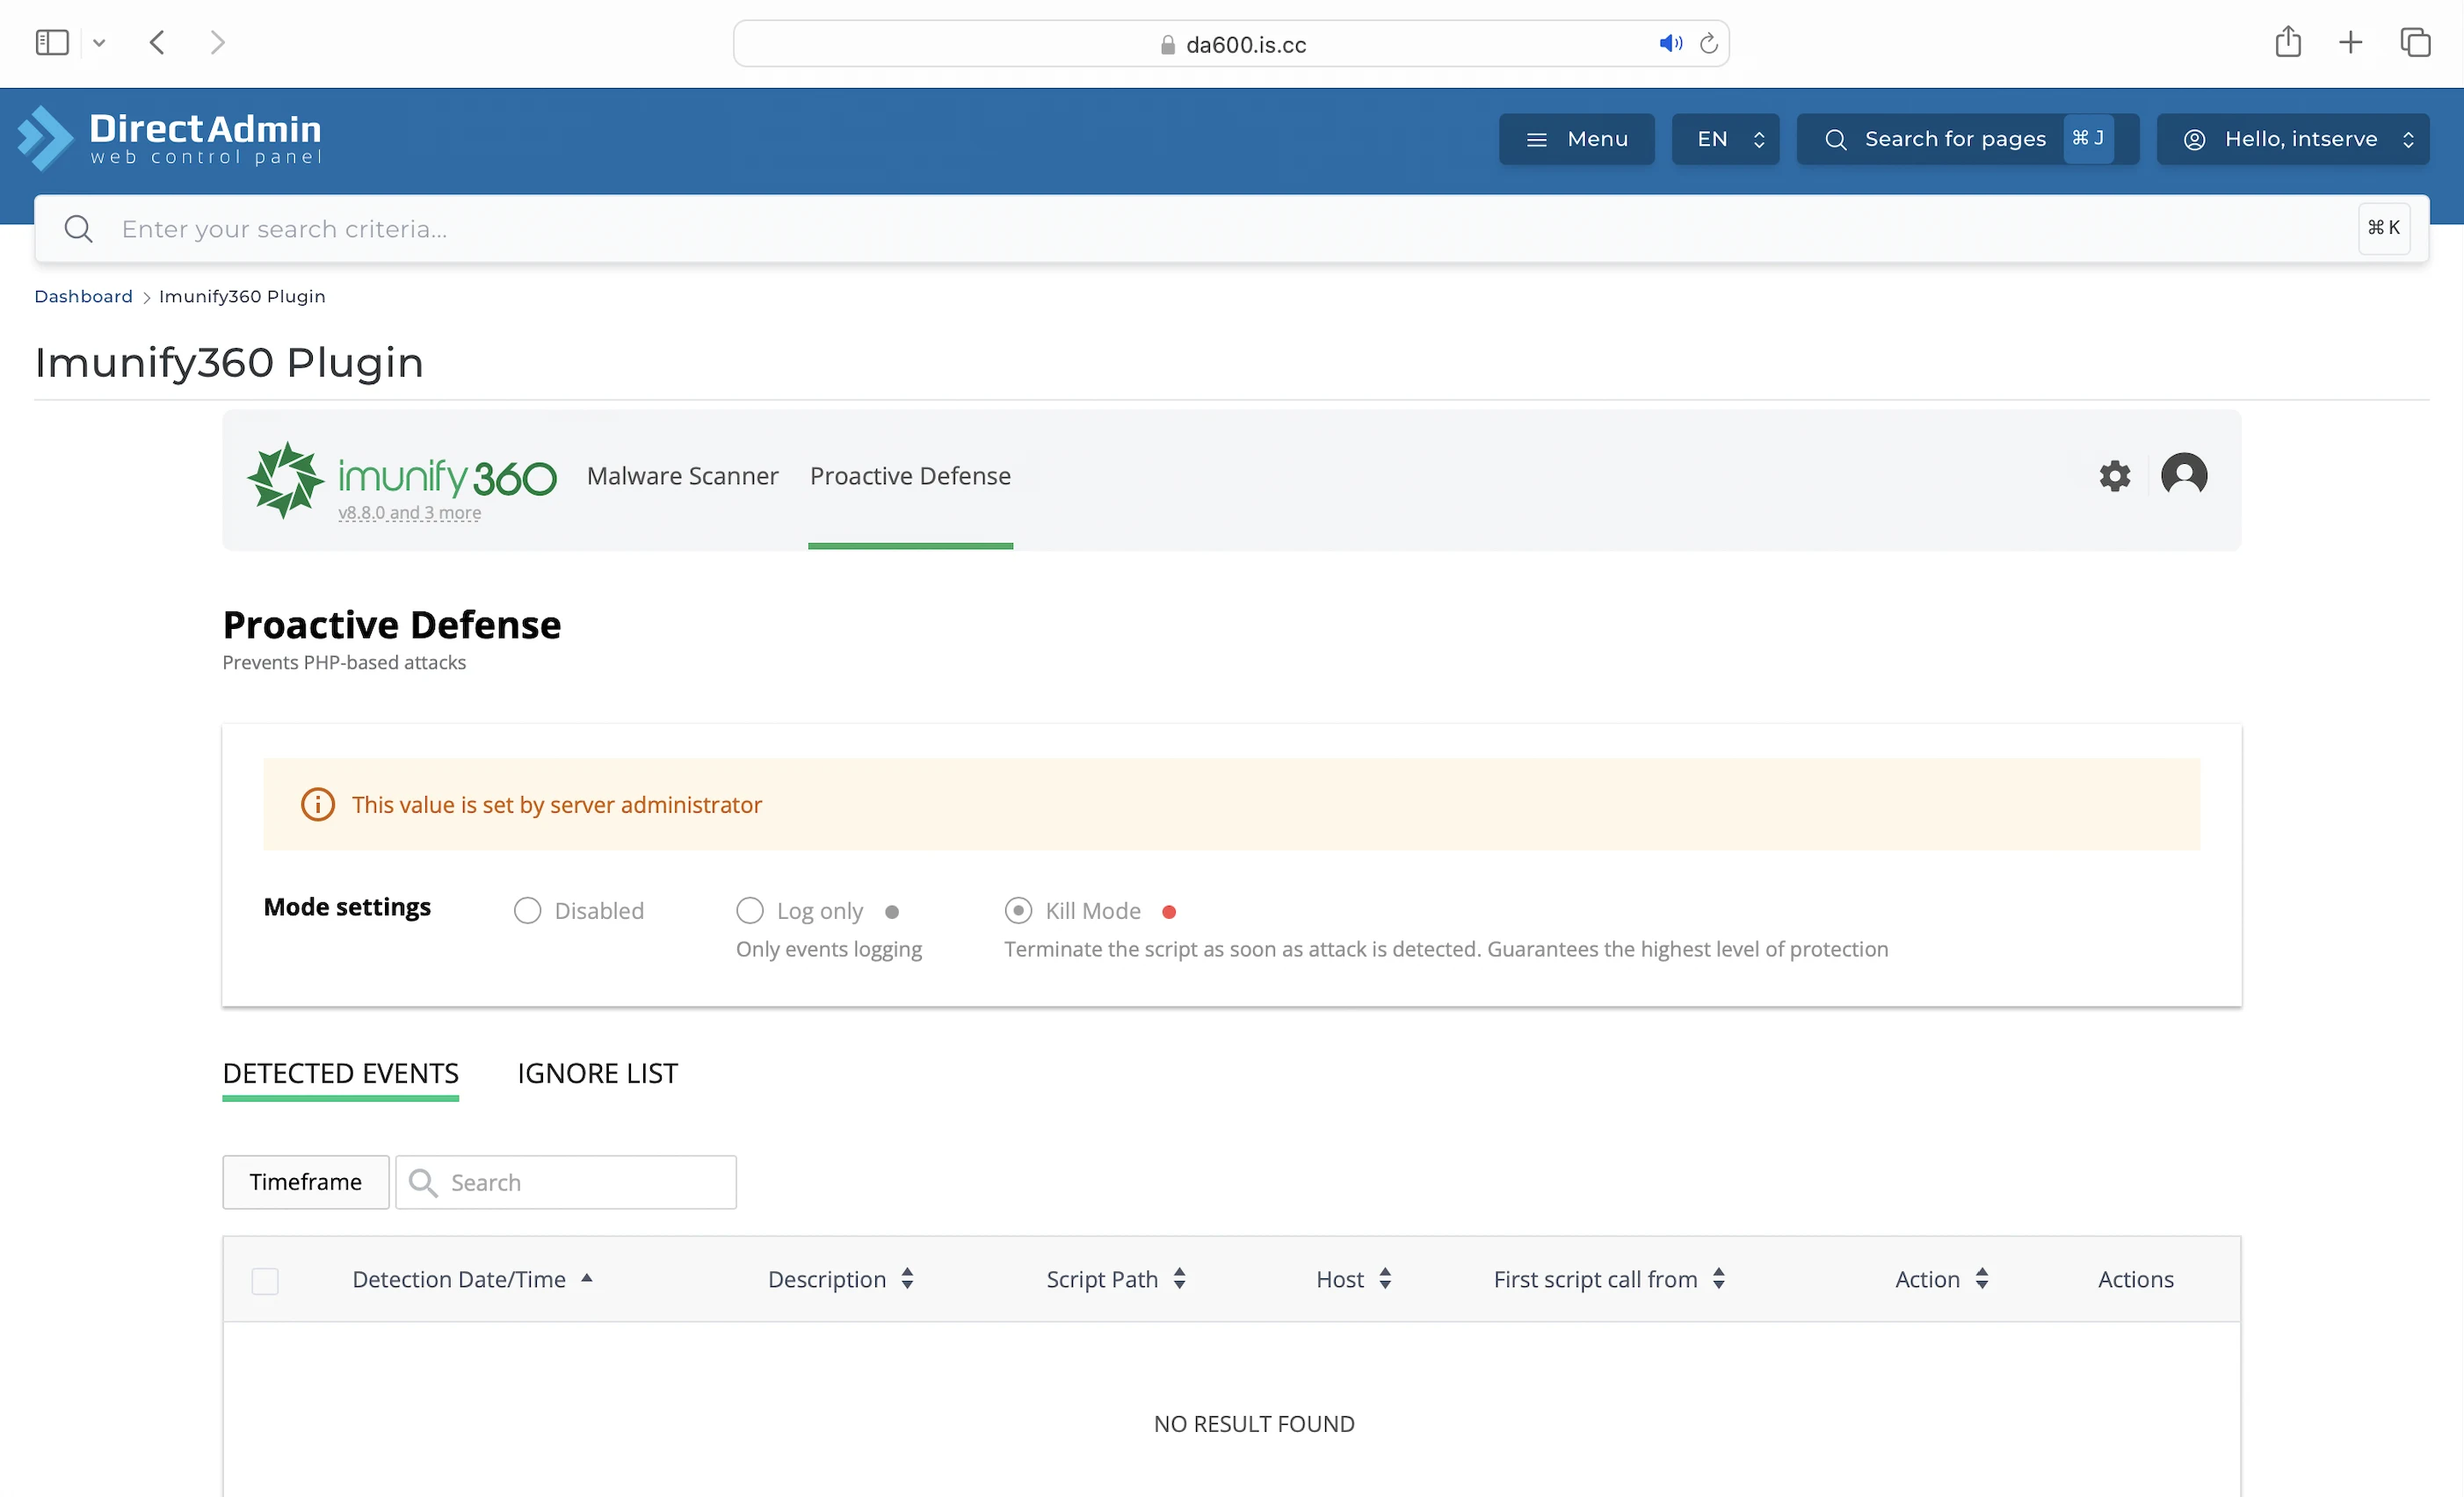The width and height of the screenshot is (2464, 1497).
Task: Show the browser tab overview icon
Action: click(x=2414, y=42)
